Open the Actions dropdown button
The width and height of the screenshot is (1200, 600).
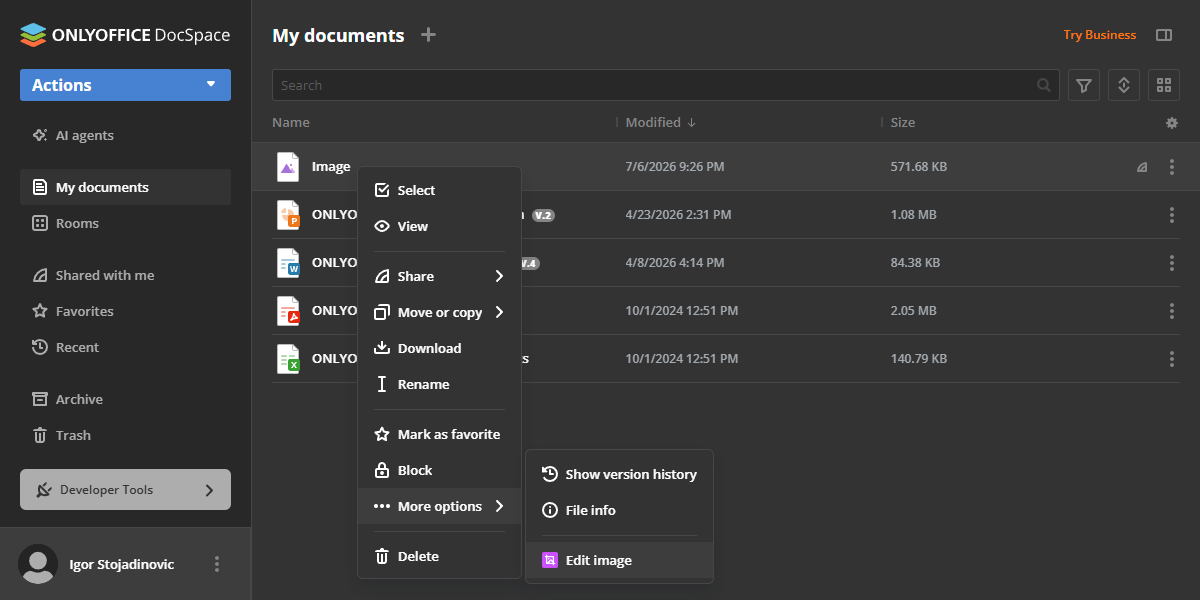pyautogui.click(x=125, y=85)
